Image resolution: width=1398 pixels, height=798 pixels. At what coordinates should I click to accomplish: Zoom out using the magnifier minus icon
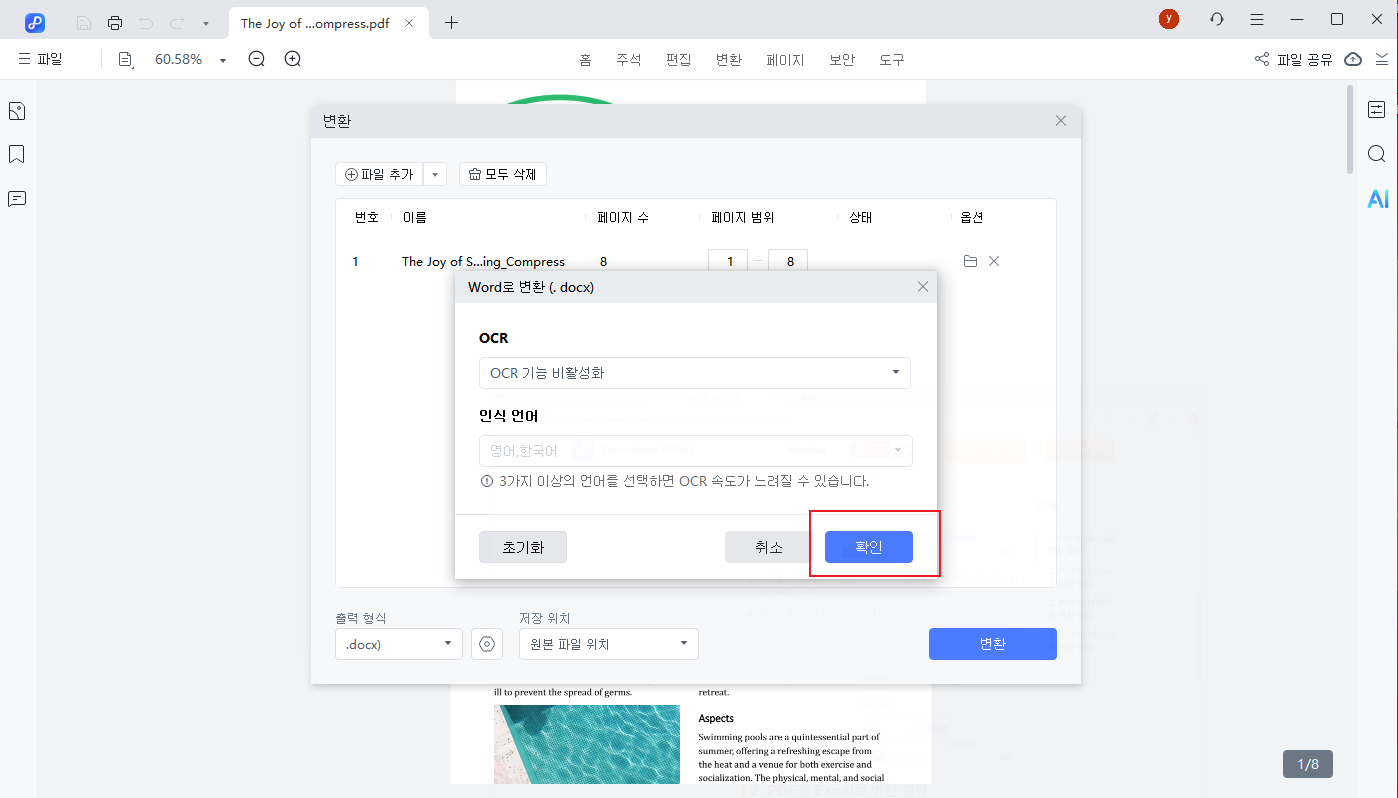(256, 59)
